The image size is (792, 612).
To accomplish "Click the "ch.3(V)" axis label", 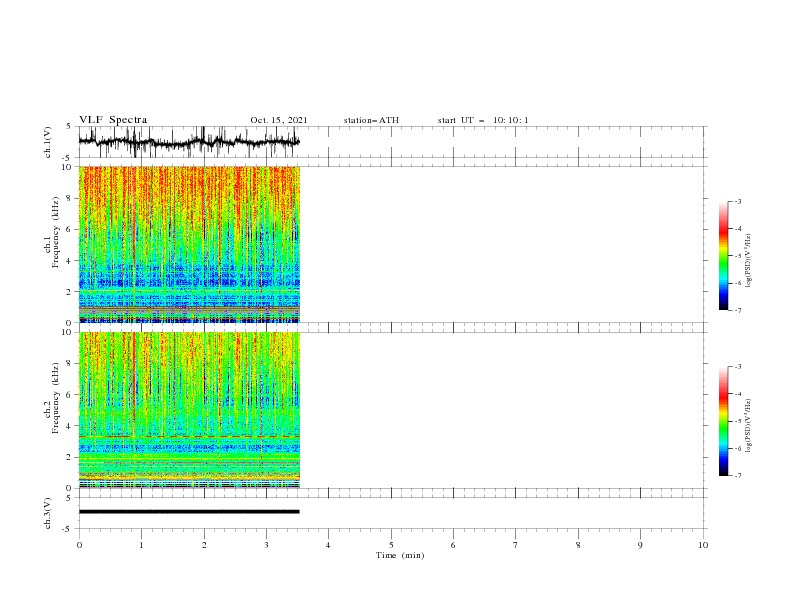I will coord(48,513).
